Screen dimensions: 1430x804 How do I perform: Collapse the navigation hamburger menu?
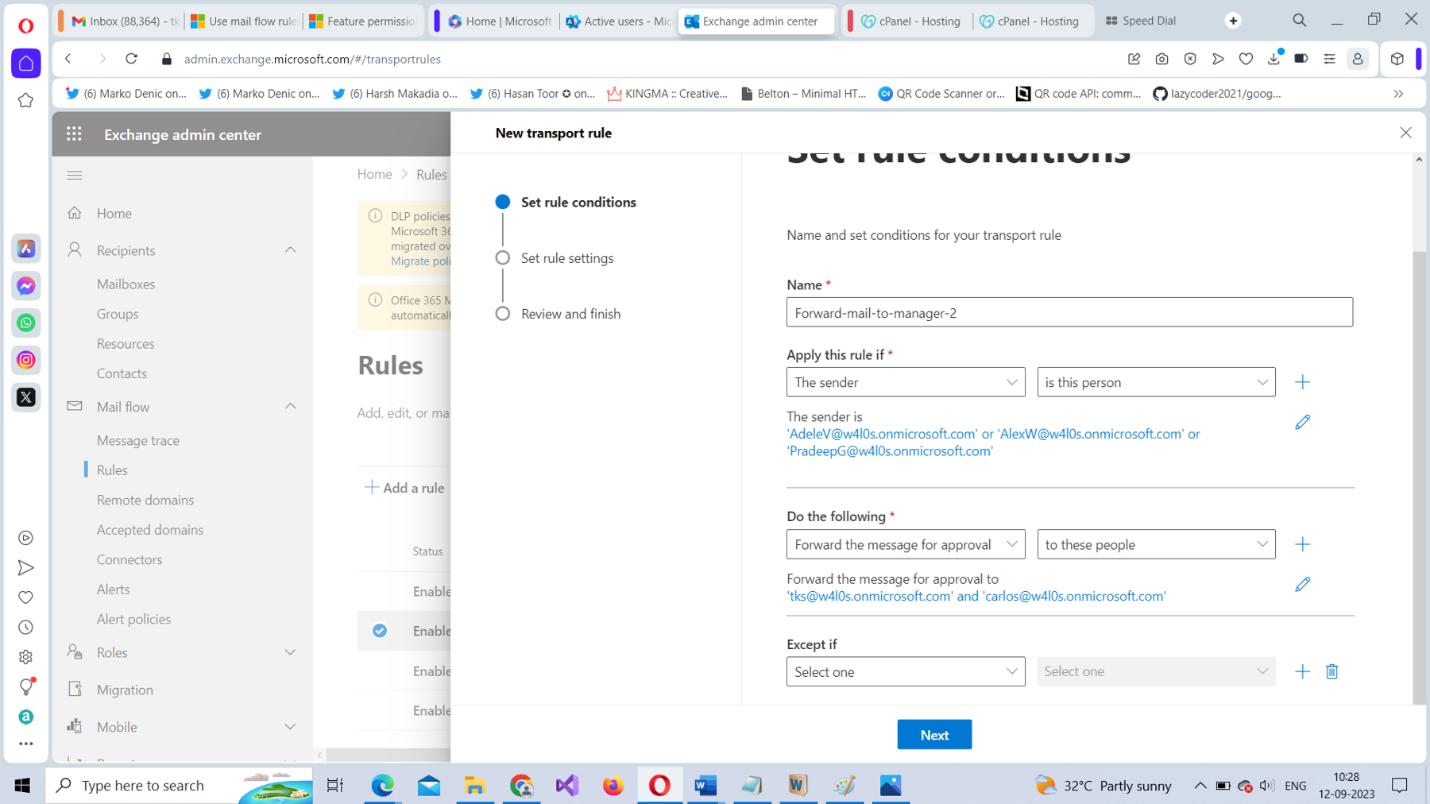(x=74, y=176)
